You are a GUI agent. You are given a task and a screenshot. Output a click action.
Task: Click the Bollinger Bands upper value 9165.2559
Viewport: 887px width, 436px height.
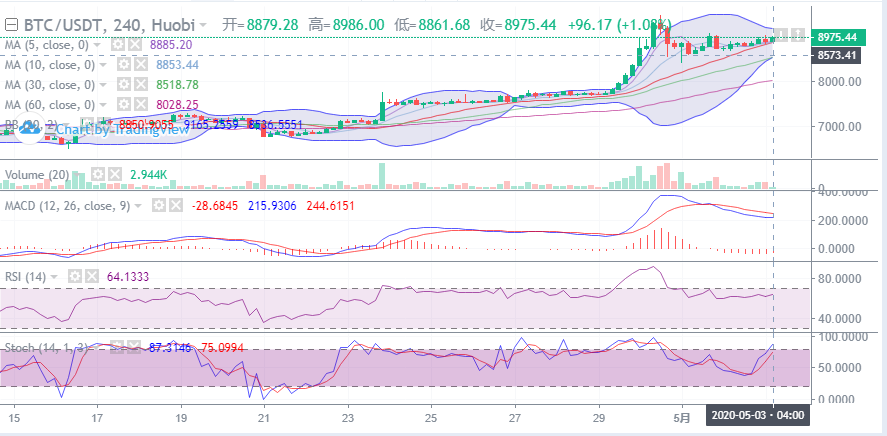pyautogui.click(x=212, y=124)
